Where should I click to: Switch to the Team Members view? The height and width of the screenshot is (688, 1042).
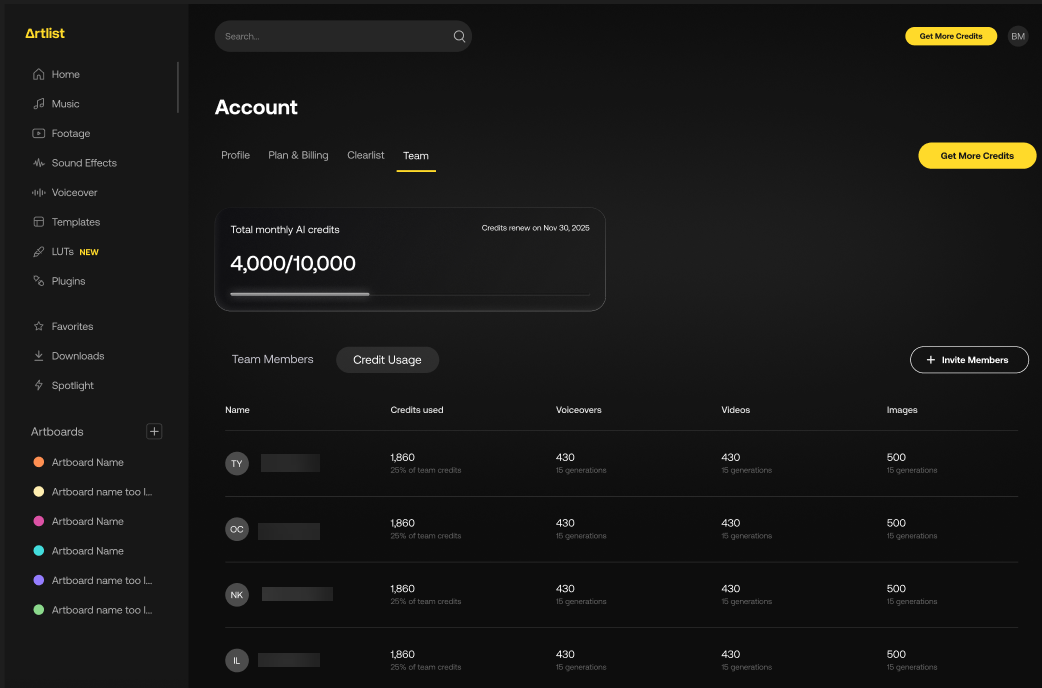(272, 360)
